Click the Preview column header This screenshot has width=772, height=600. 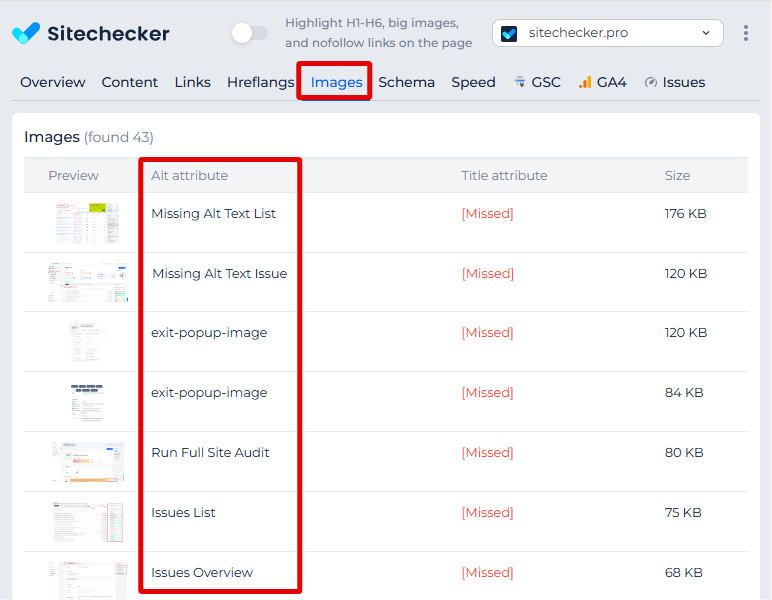(73, 176)
